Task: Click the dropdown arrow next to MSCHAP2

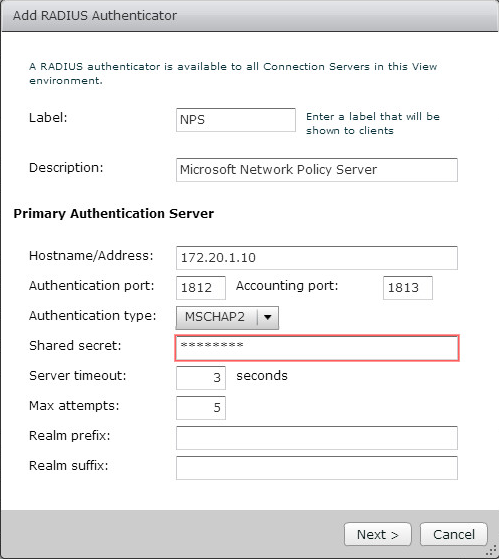Action: coord(268,317)
